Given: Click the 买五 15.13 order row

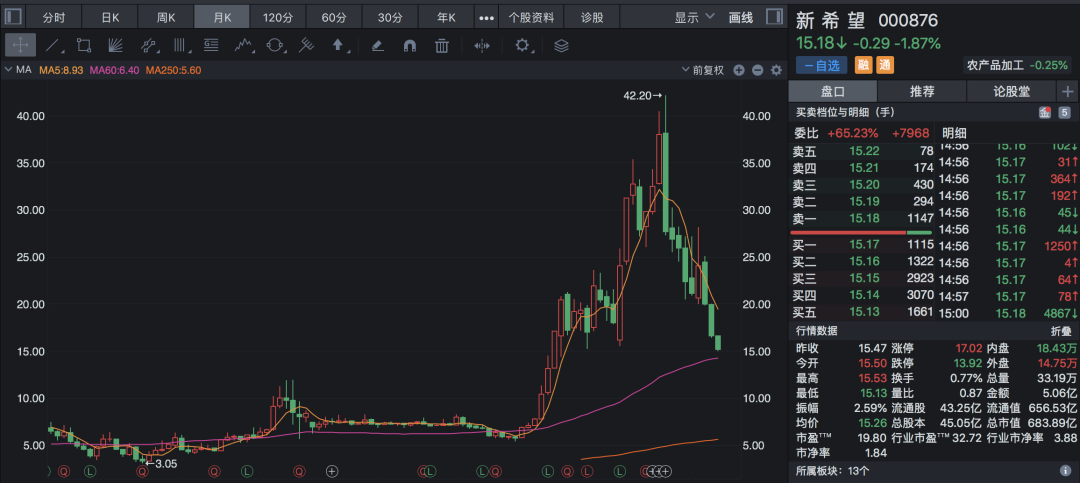Looking at the screenshot, I should tap(861, 311).
